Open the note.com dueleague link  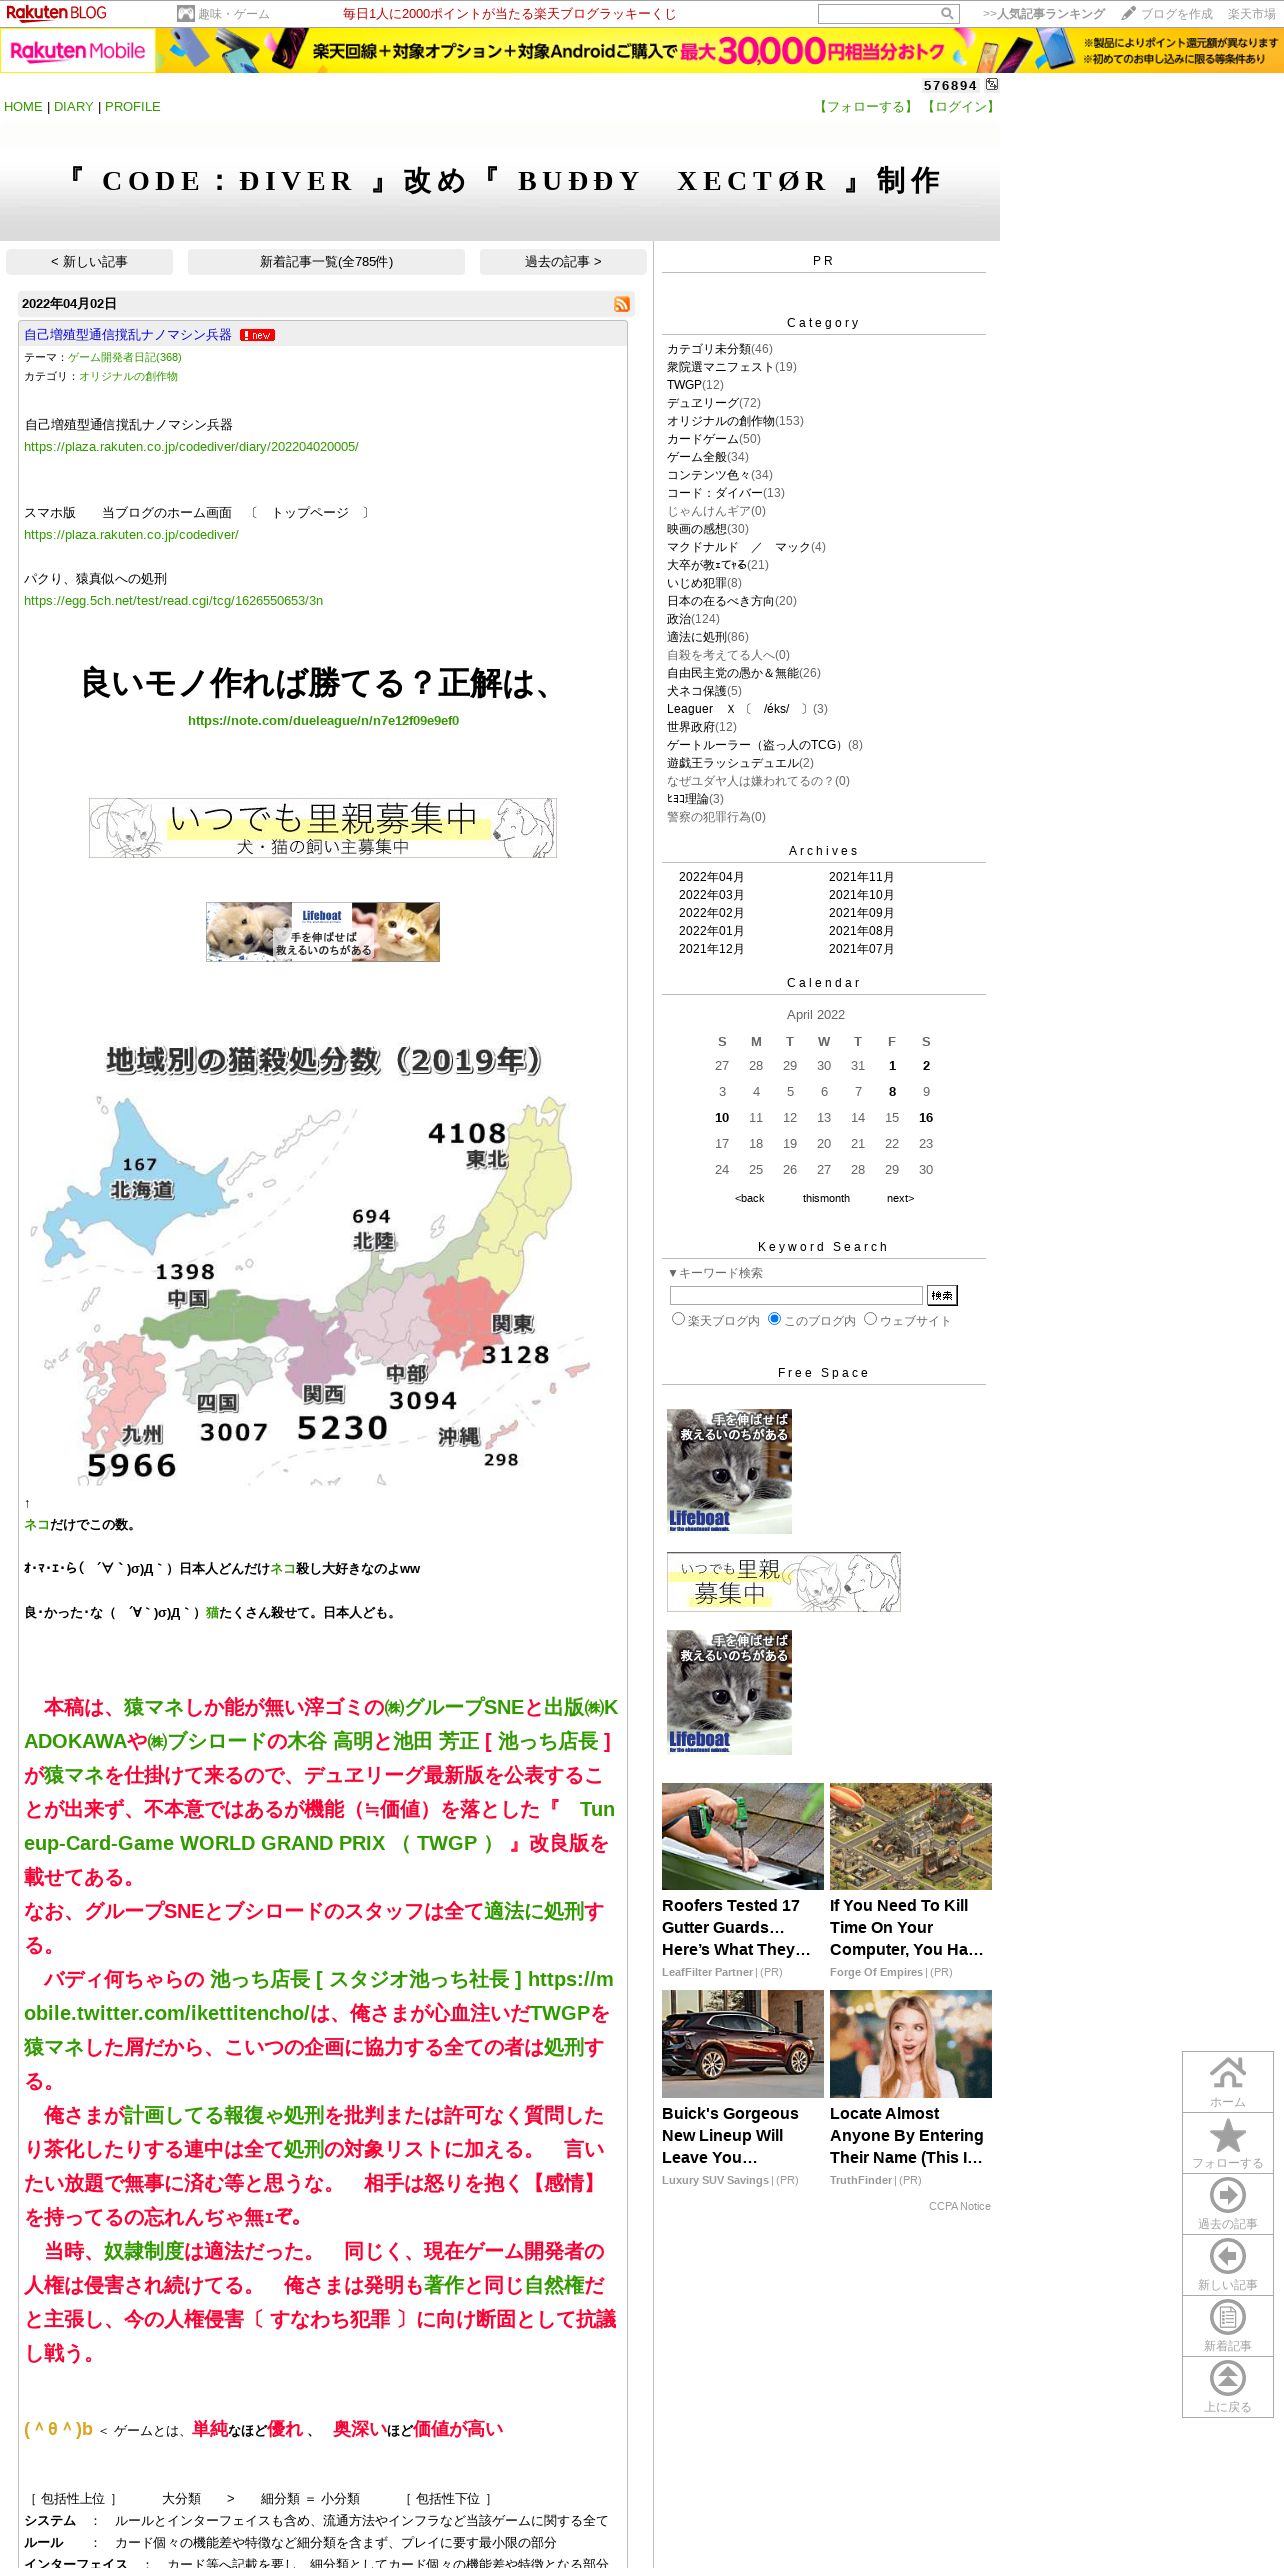coord(323,721)
